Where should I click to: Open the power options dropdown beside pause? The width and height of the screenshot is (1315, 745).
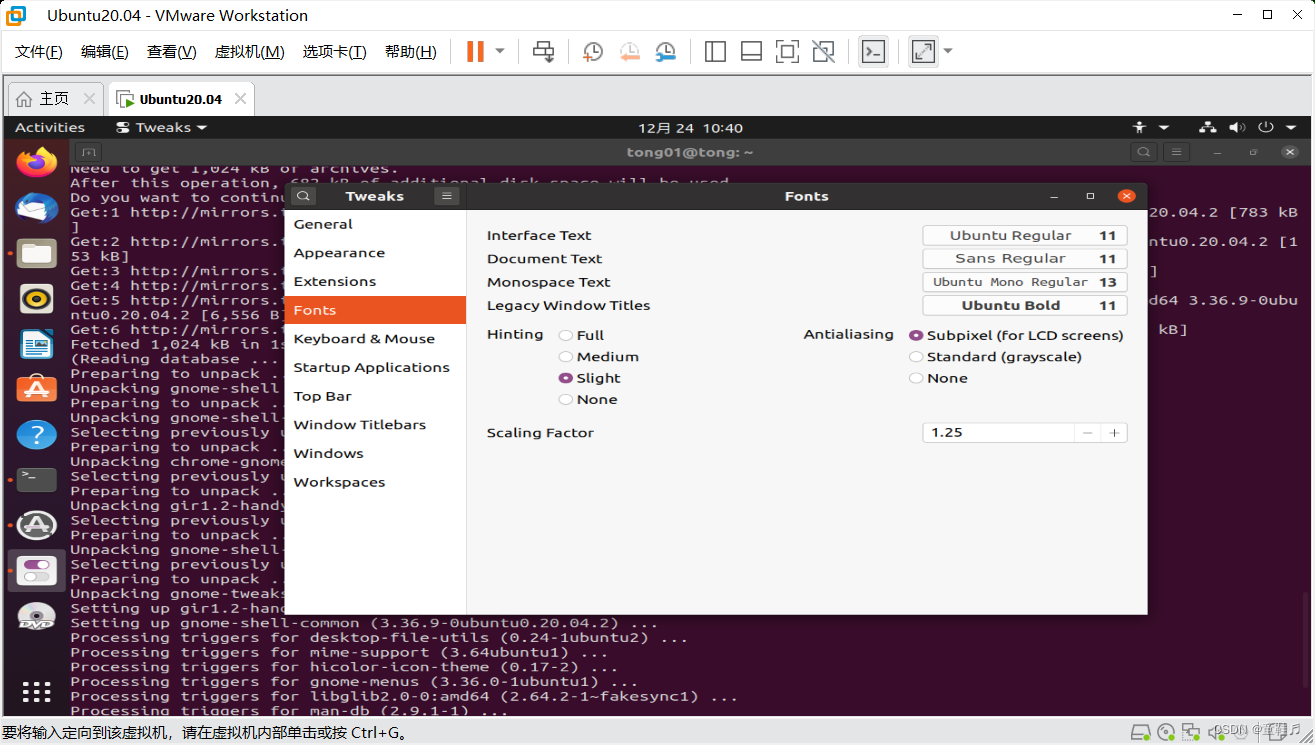pyautogui.click(x=500, y=51)
